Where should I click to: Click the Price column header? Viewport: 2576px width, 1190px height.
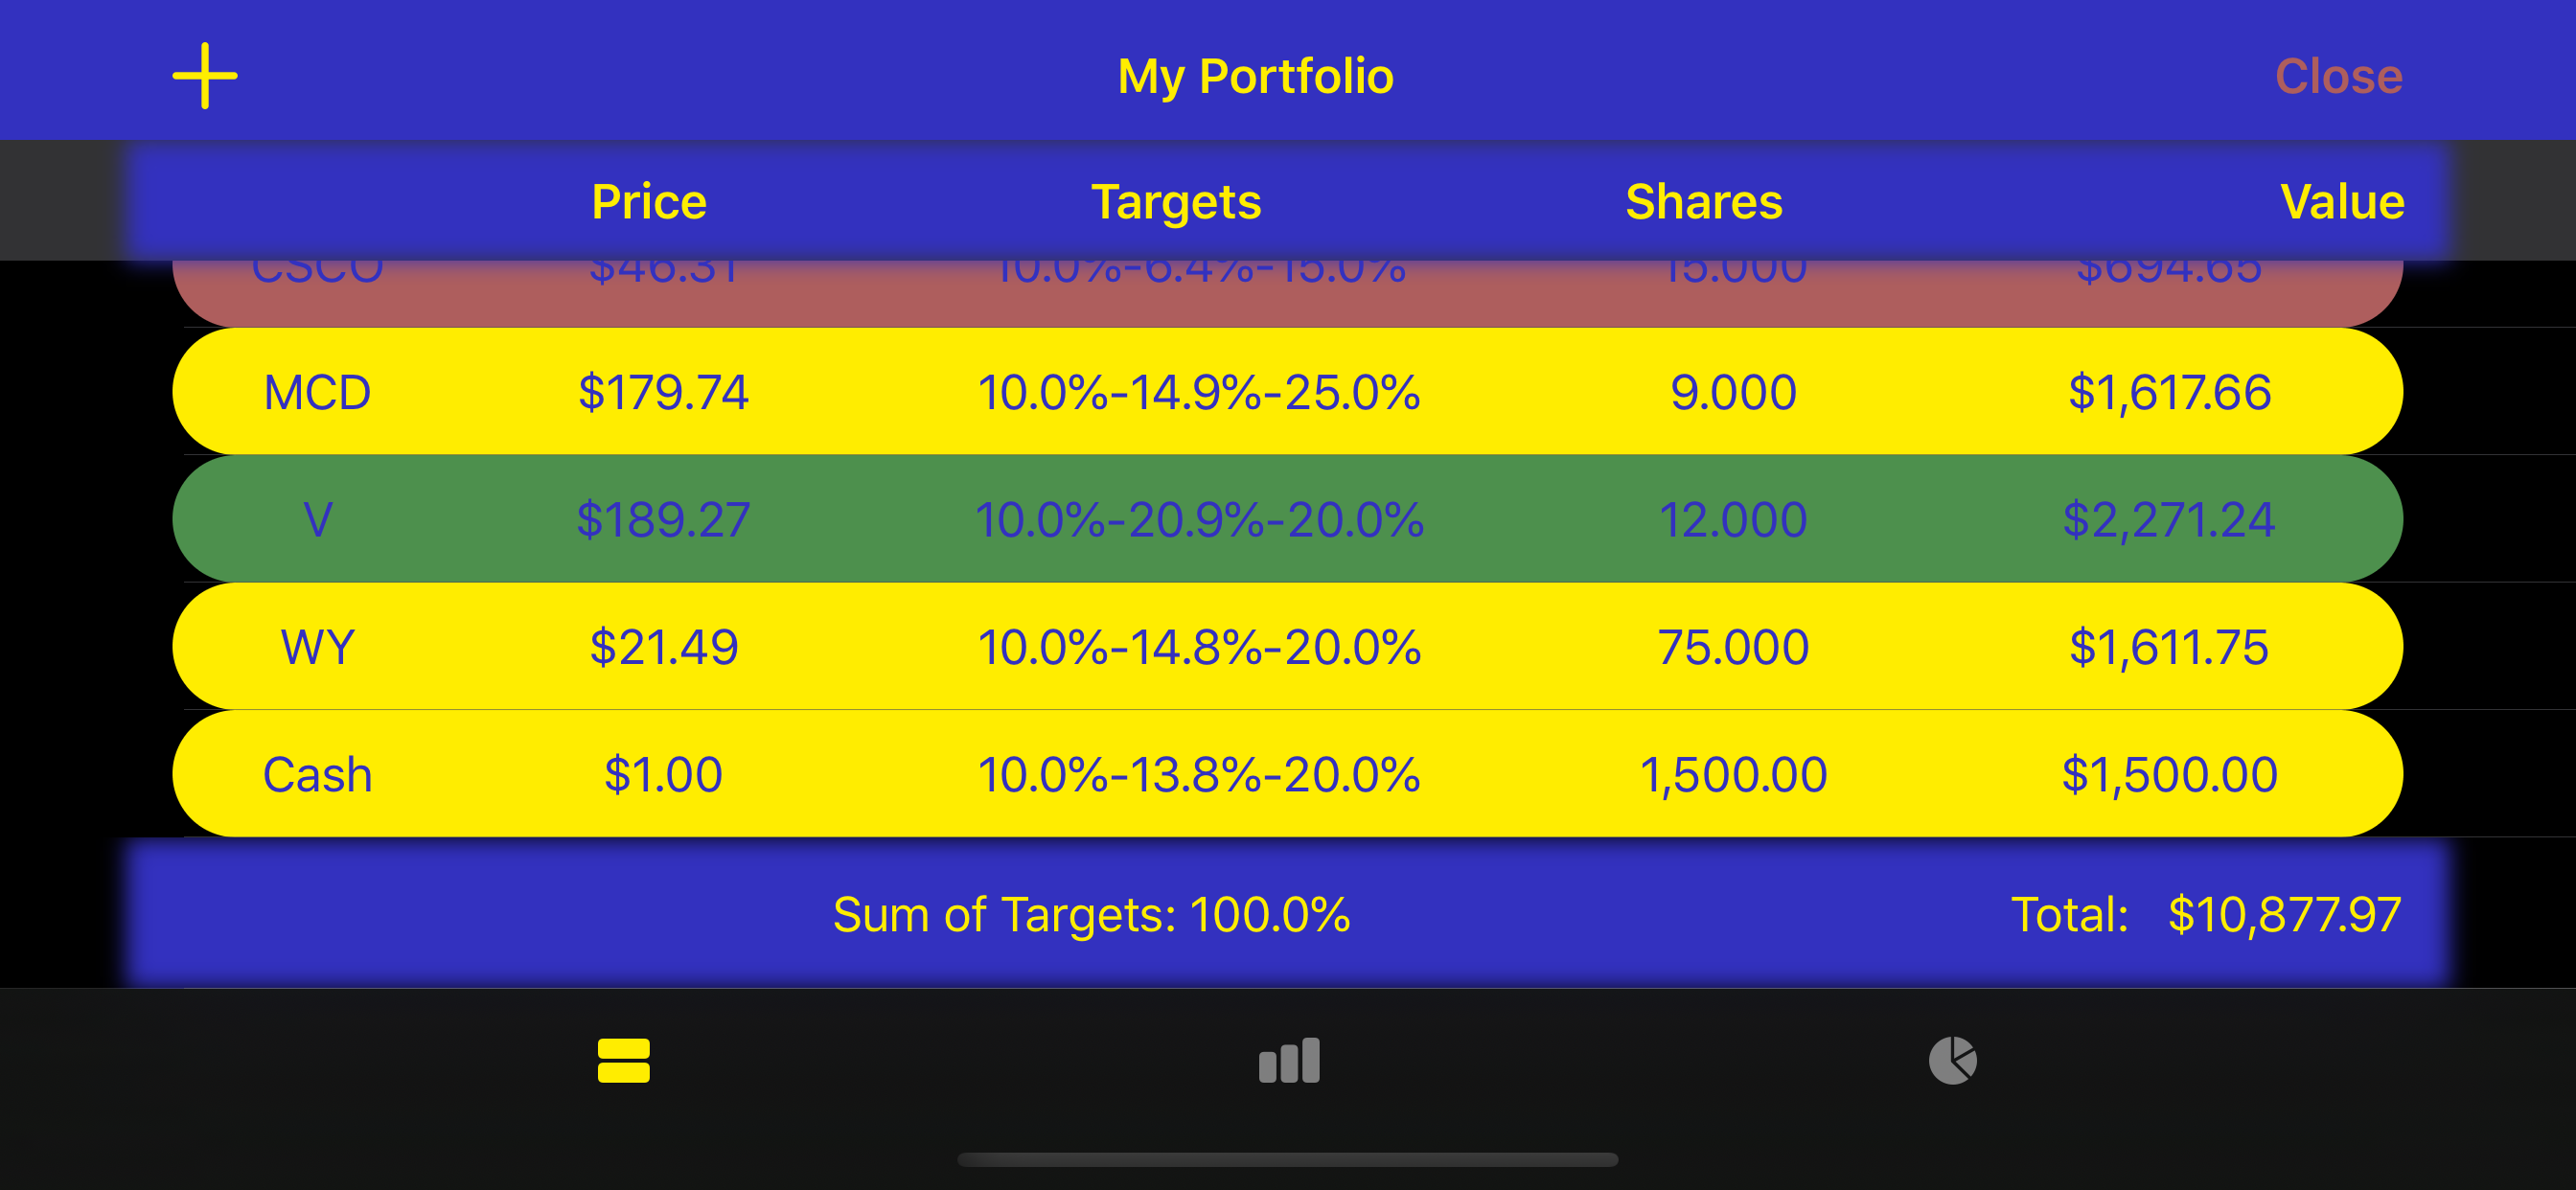[649, 202]
